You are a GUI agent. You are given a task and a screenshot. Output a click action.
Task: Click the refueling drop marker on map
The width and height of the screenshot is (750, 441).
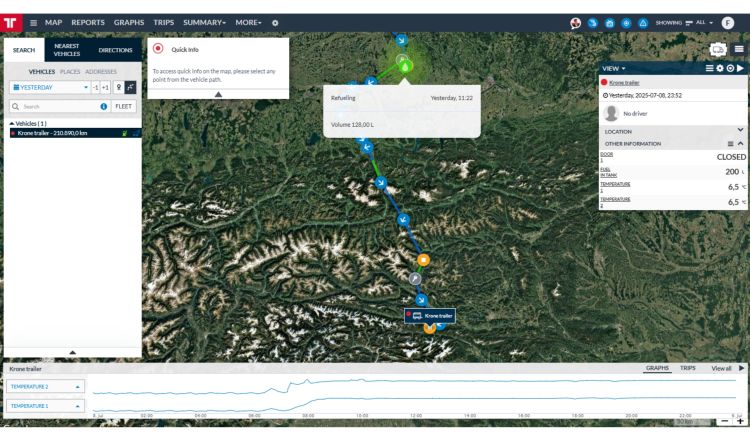click(405, 66)
